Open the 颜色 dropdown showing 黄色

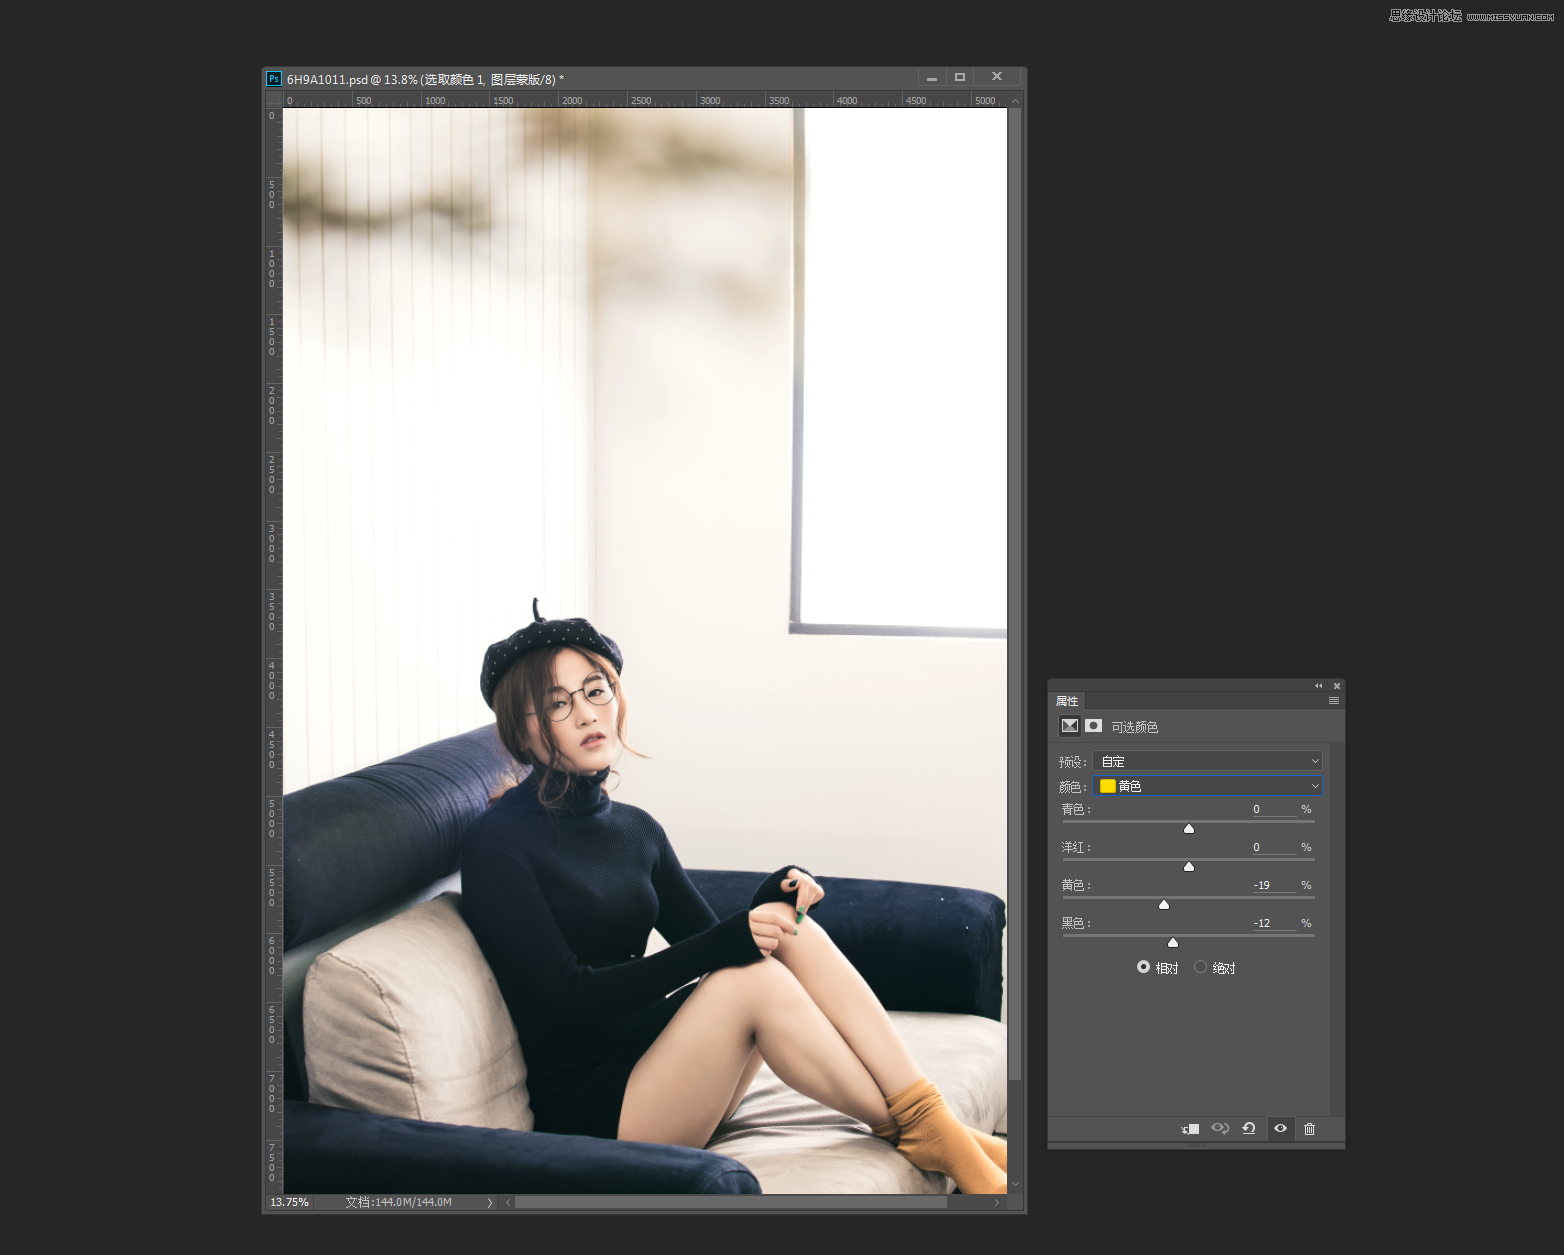(1207, 786)
